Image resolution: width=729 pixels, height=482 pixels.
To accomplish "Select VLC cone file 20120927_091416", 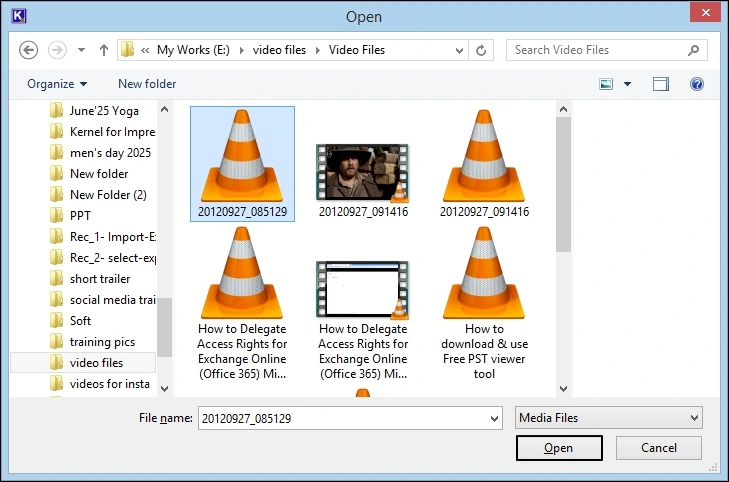I will 484,164.
